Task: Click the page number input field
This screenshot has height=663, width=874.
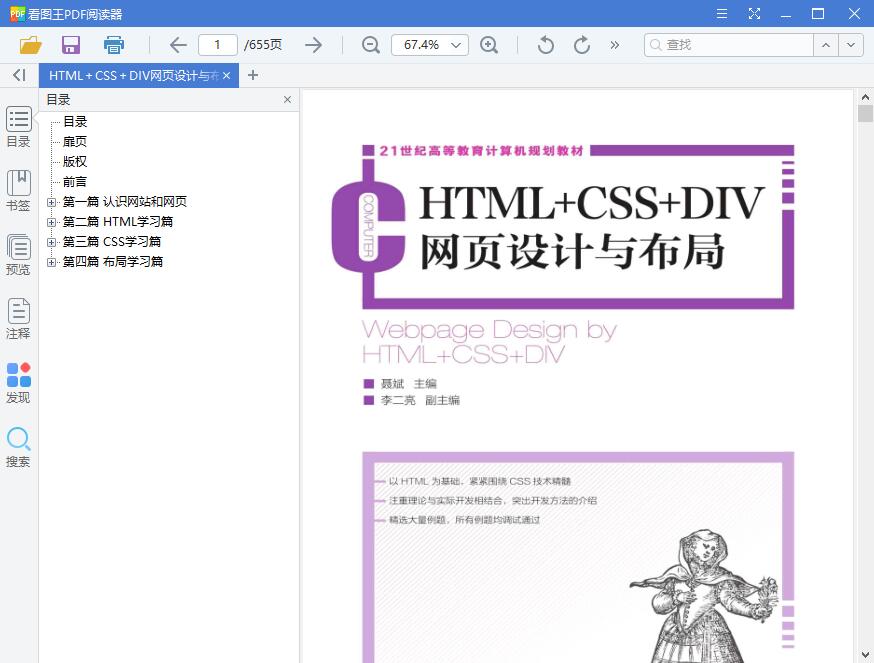Action: pos(217,44)
